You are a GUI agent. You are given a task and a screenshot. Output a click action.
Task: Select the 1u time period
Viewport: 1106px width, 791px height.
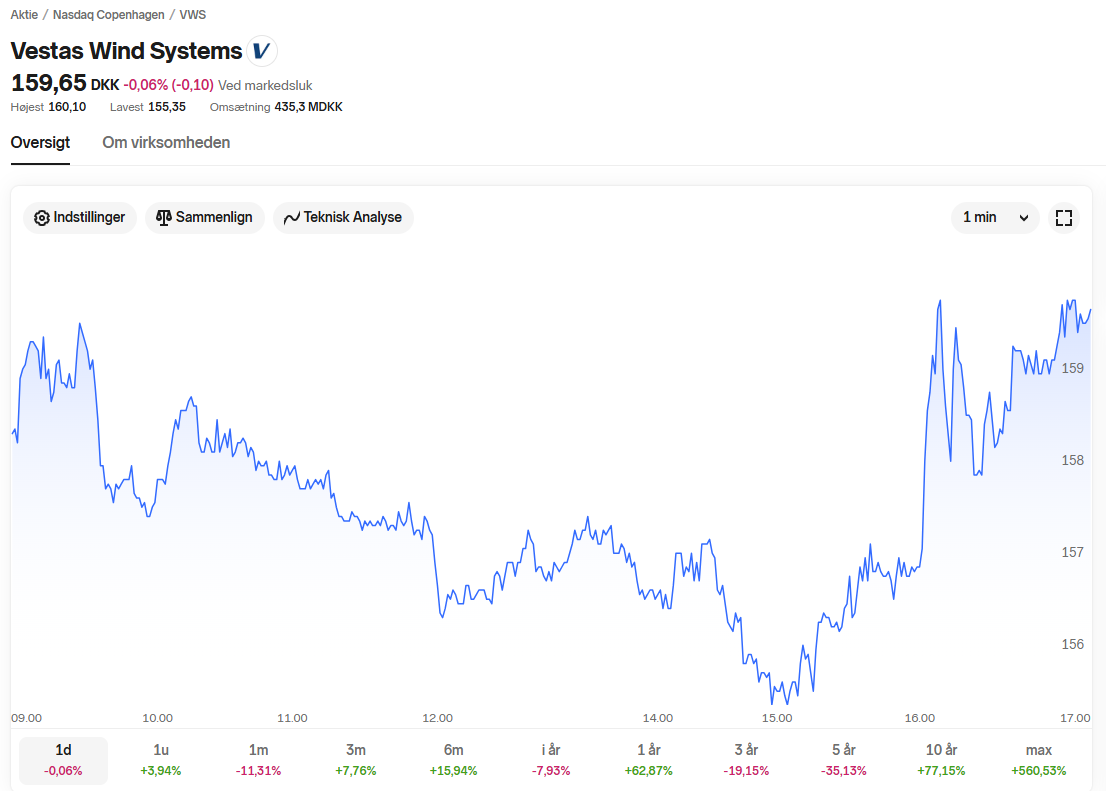(161, 760)
